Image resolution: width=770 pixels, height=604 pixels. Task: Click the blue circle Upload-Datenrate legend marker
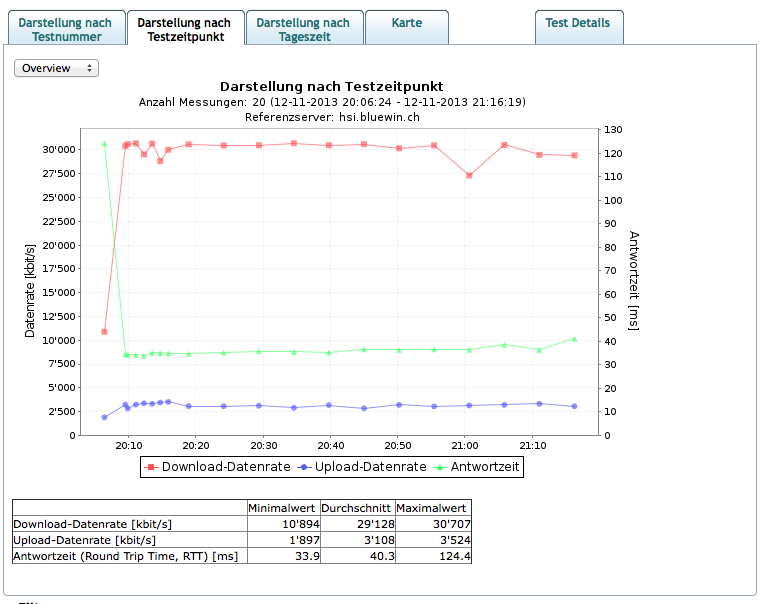coord(307,466)
